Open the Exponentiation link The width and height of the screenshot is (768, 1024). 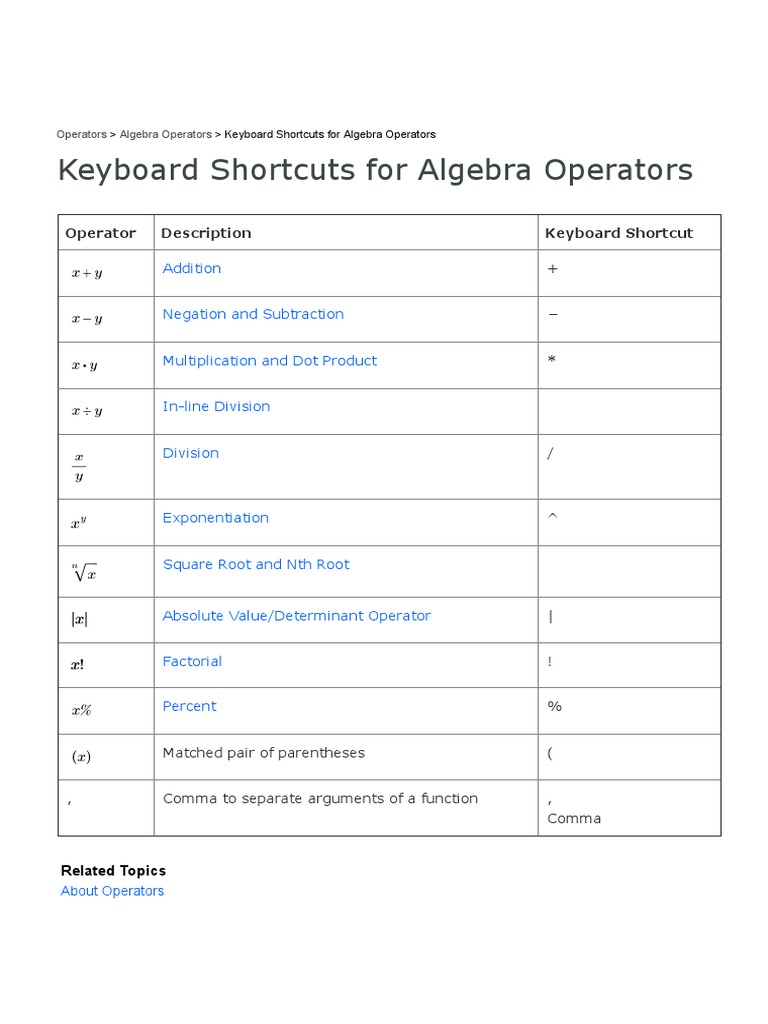coord(215,518)
